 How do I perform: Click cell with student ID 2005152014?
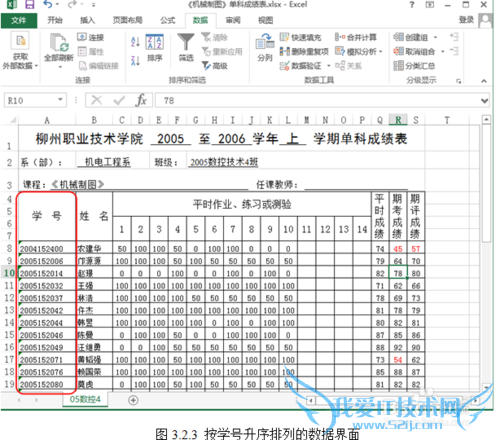point(47,273)
